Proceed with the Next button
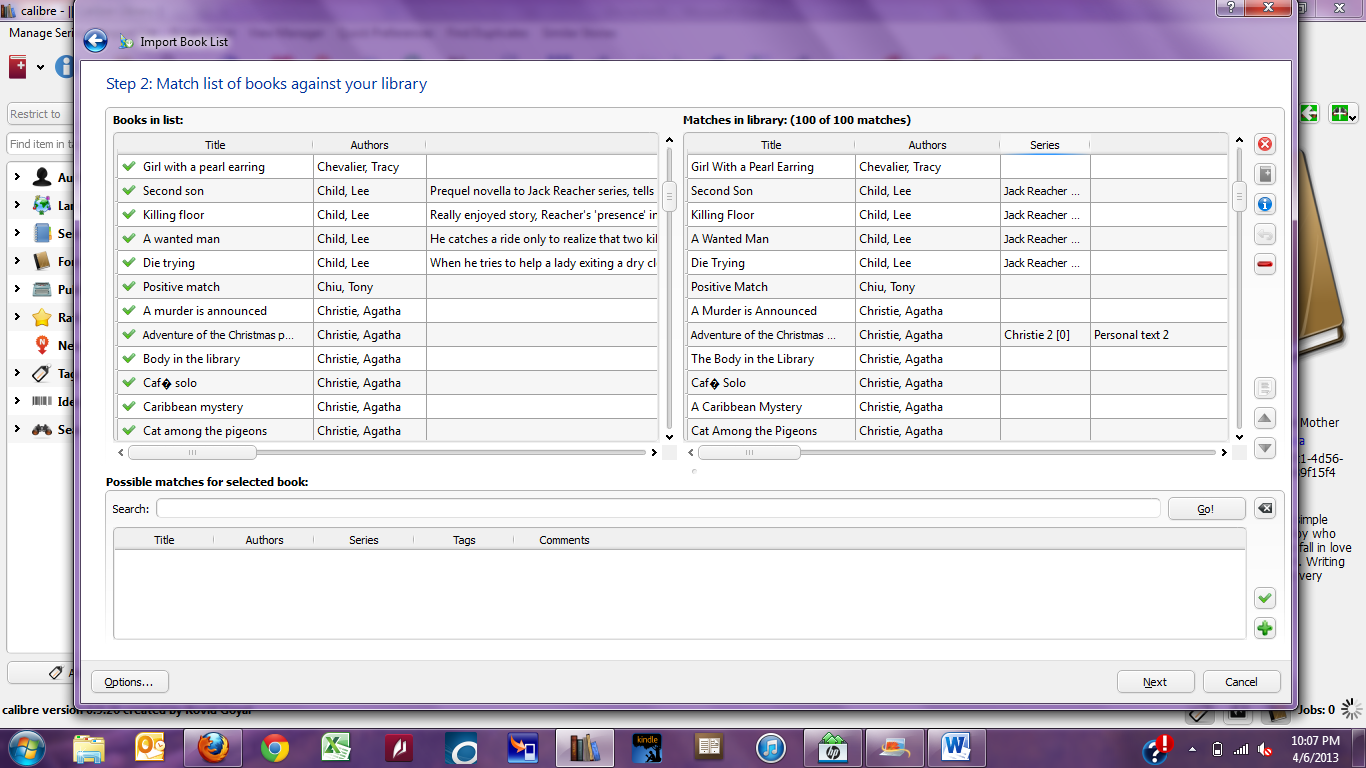 1155,682
